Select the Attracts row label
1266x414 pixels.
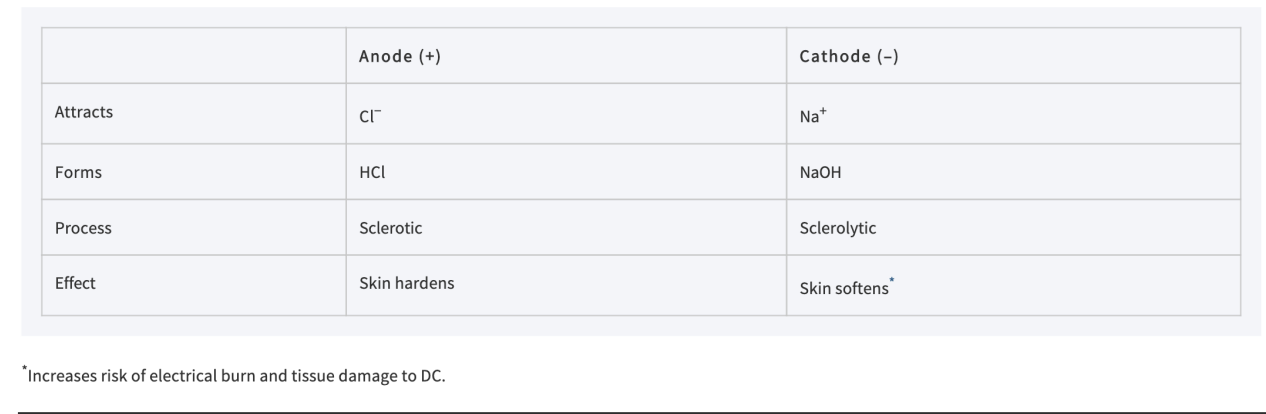(x=84, y=113)
